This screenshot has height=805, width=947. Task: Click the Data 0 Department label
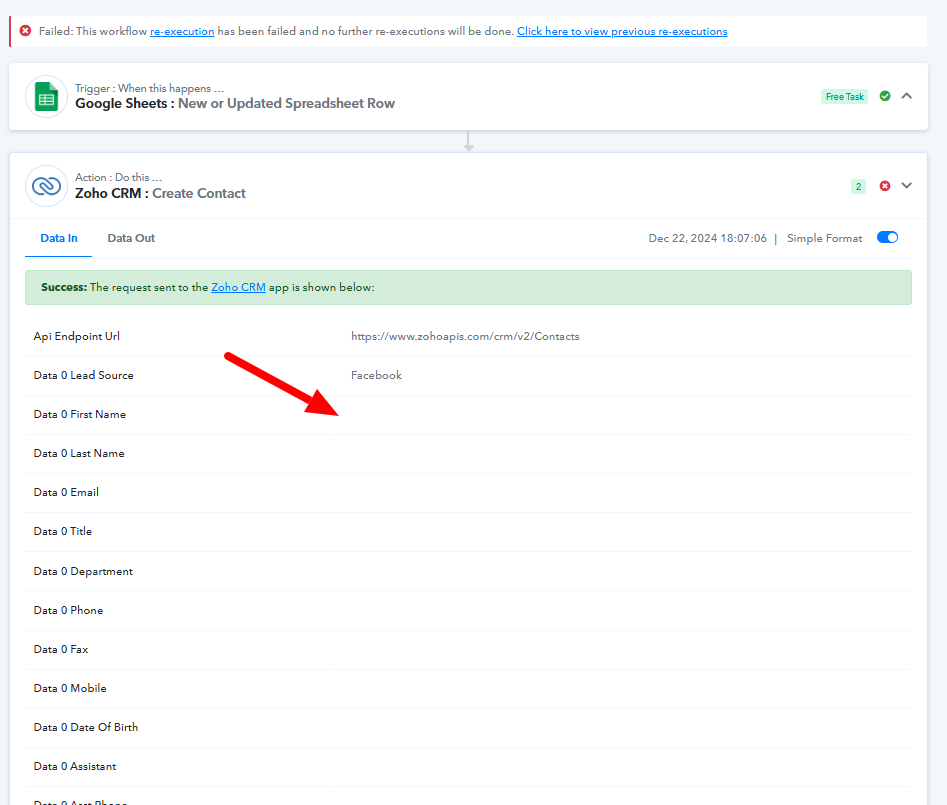pos(83,571)
